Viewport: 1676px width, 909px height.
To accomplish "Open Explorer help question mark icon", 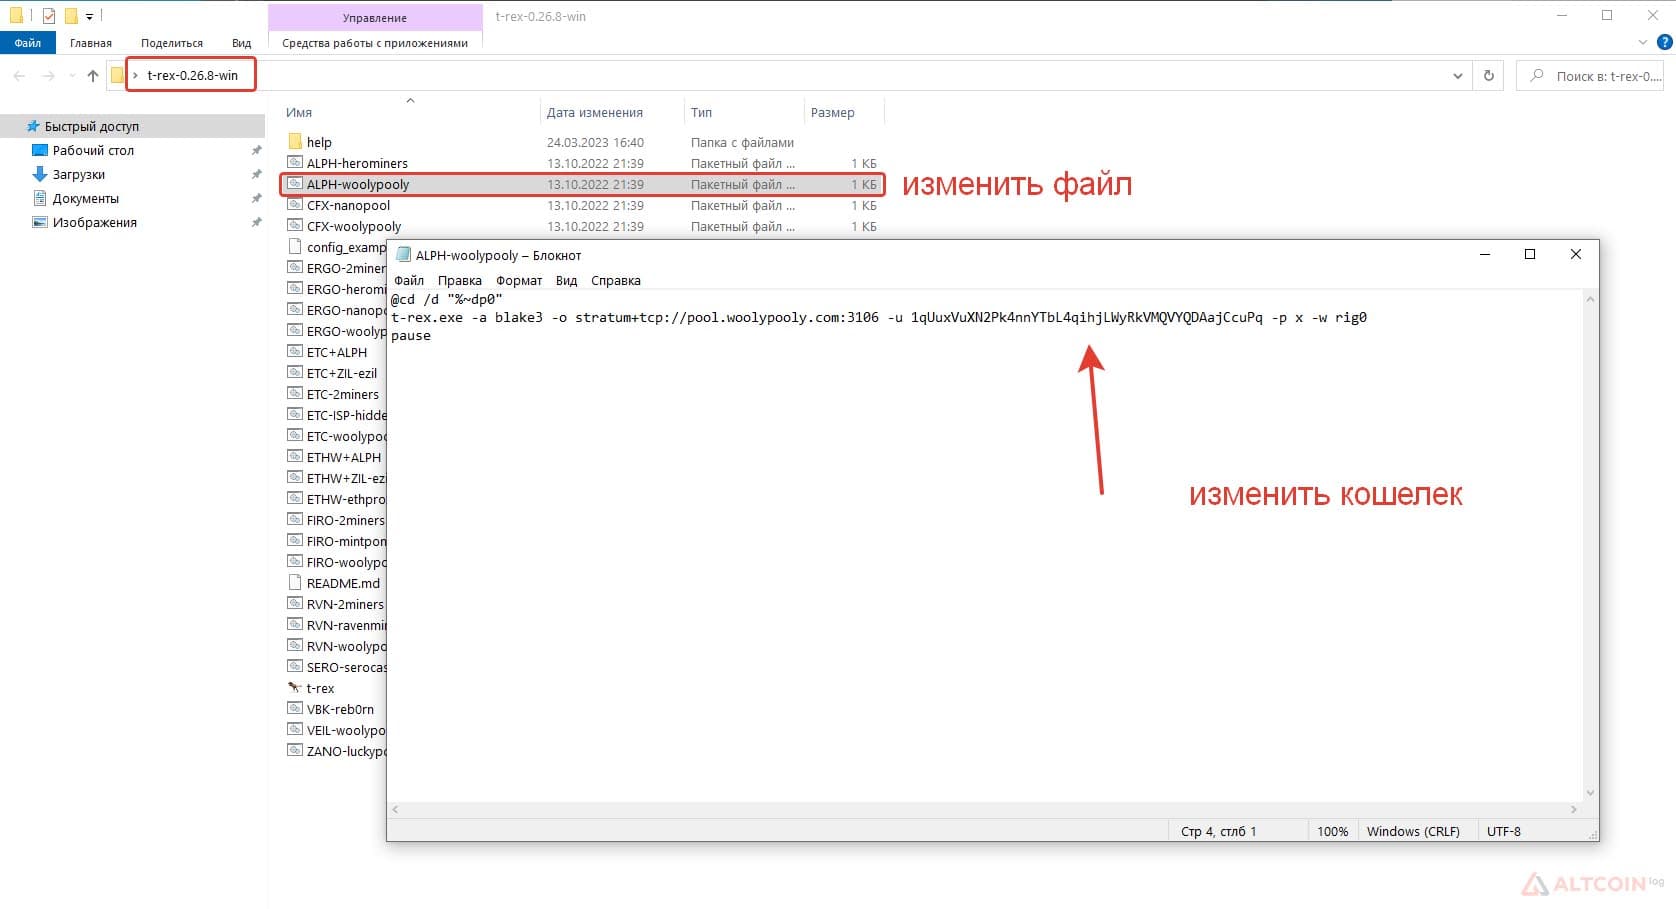I will (x=1665, y=42).
